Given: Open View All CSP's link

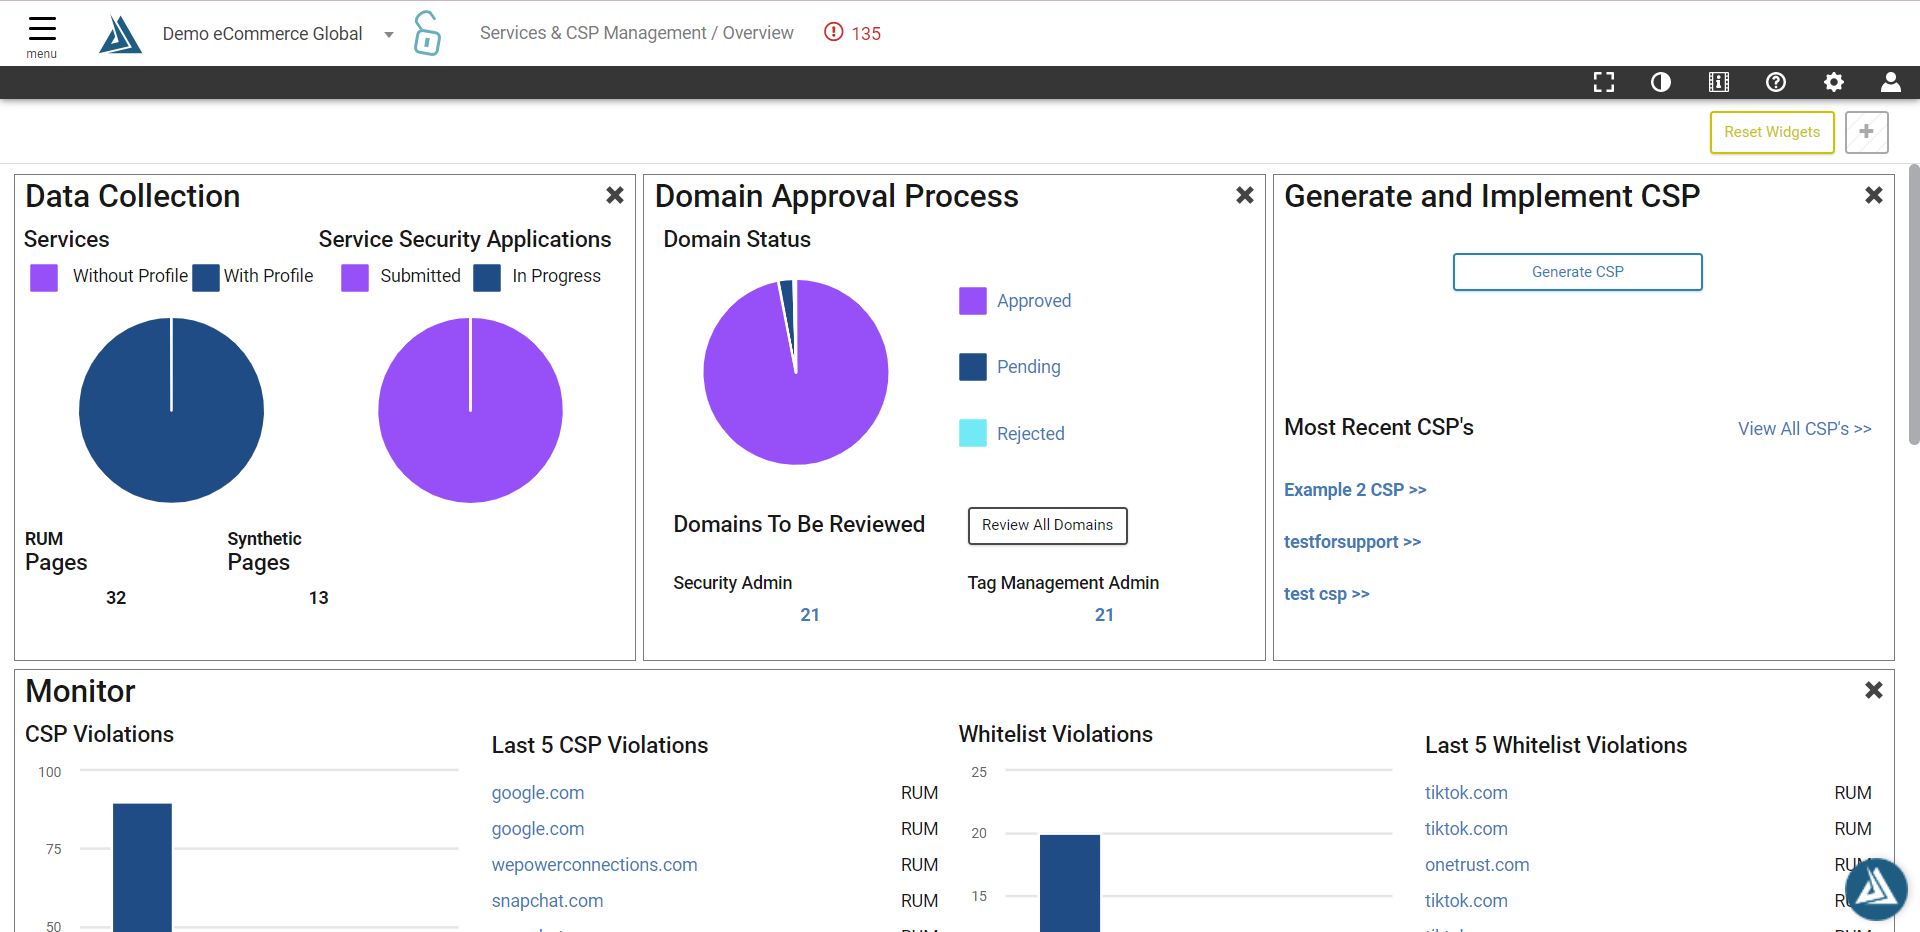Looking at the screenshot, I should click(1805, 429).
